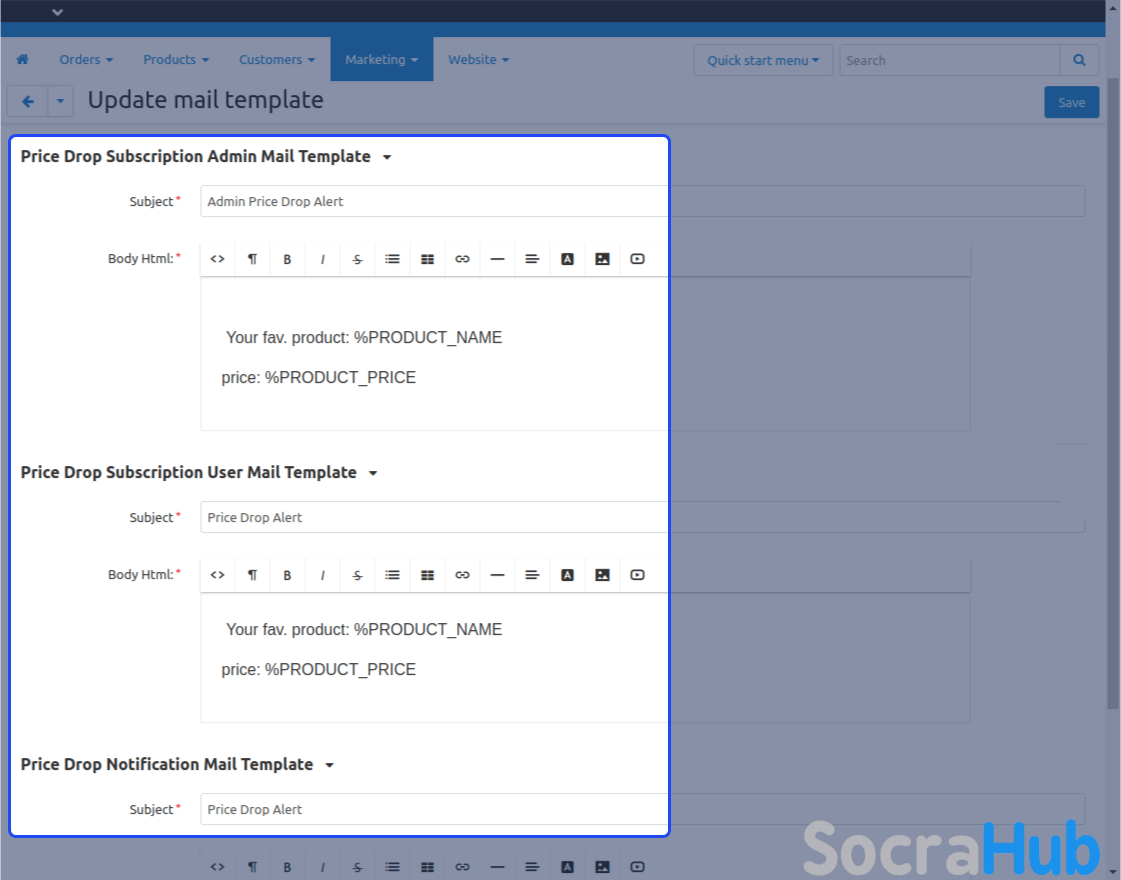Apply strikethrough in User template editor
This screenshot has width=1121, height=880.
click(357, 575)
